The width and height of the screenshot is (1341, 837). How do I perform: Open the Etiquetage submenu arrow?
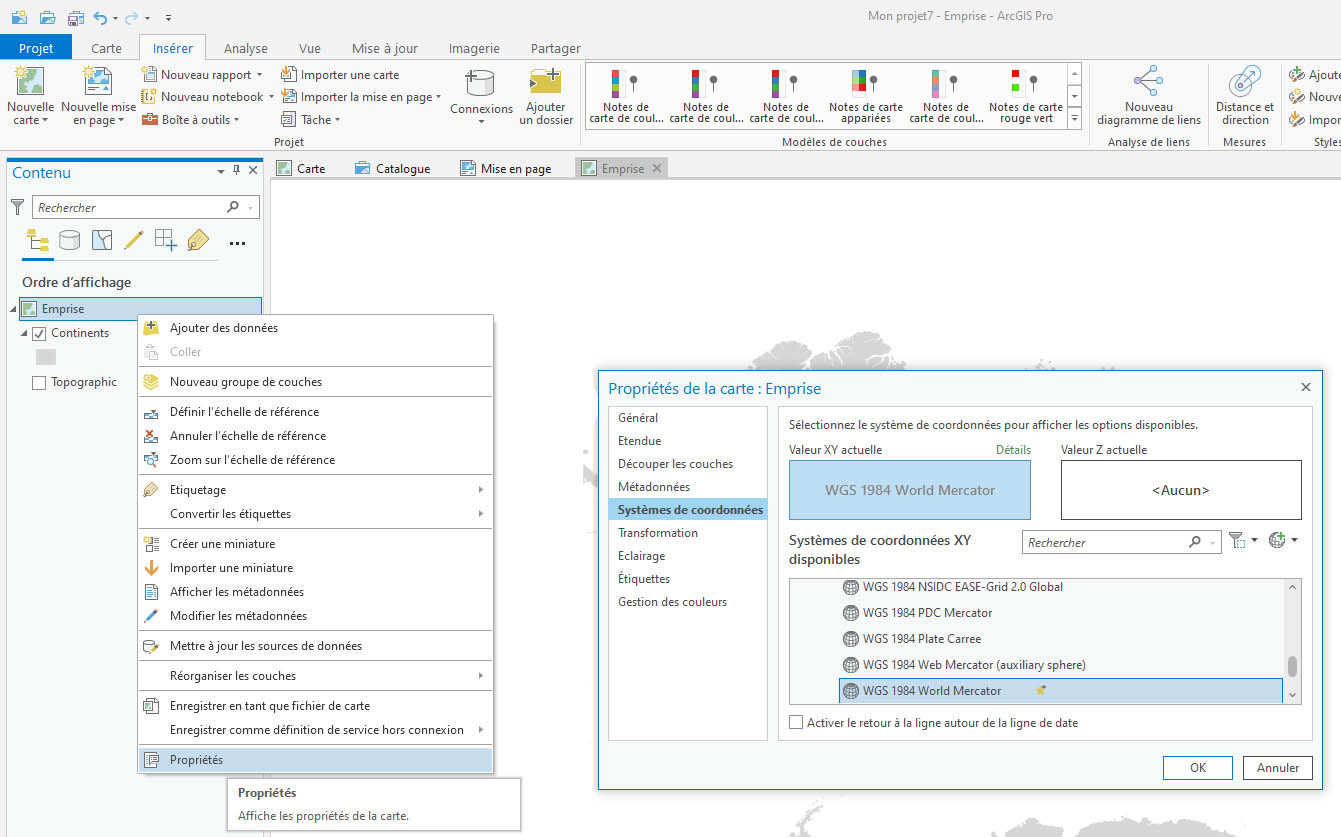pos(481,490)
